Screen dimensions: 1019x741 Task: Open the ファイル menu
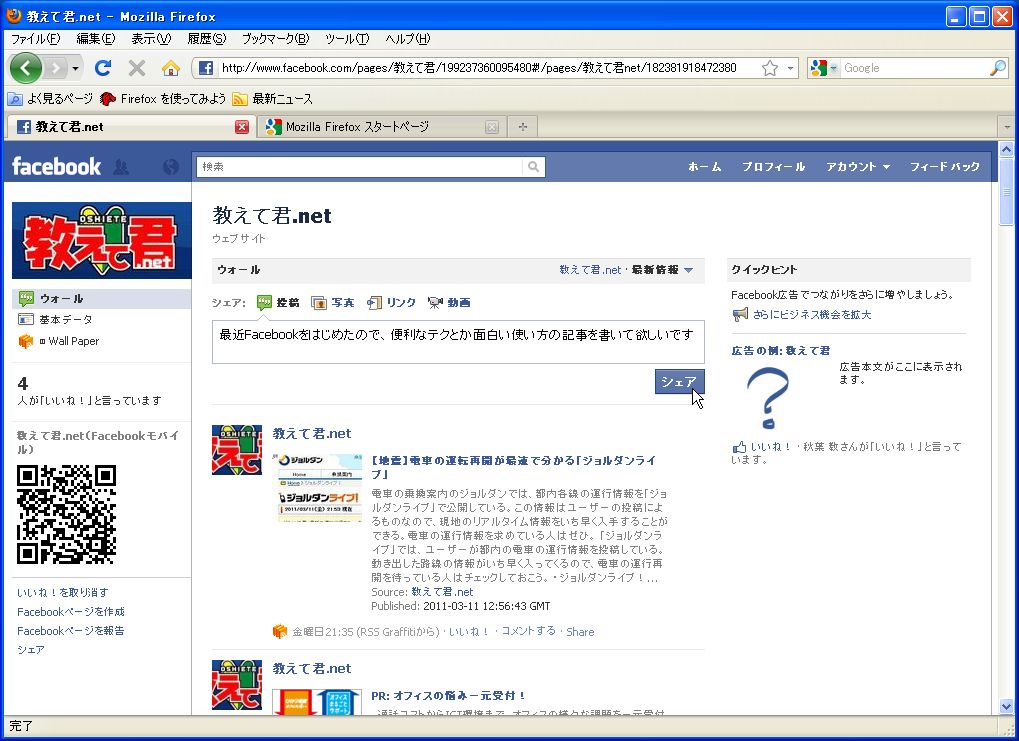point(36,39)
